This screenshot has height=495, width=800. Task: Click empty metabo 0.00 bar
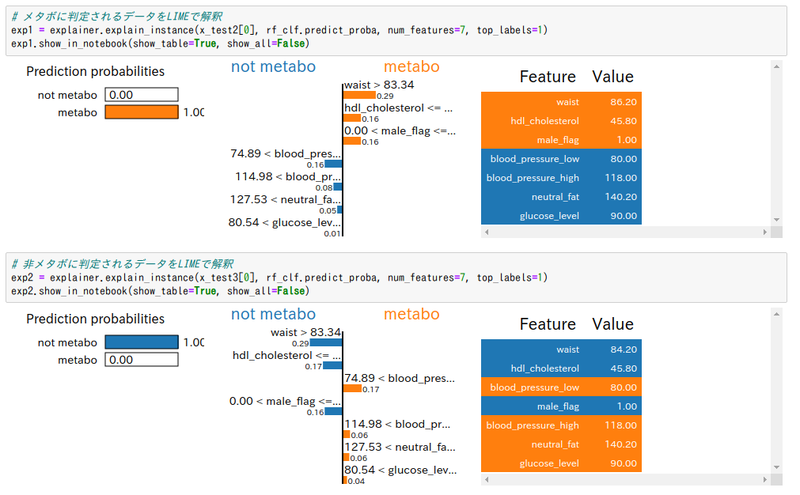click(142, 360)
